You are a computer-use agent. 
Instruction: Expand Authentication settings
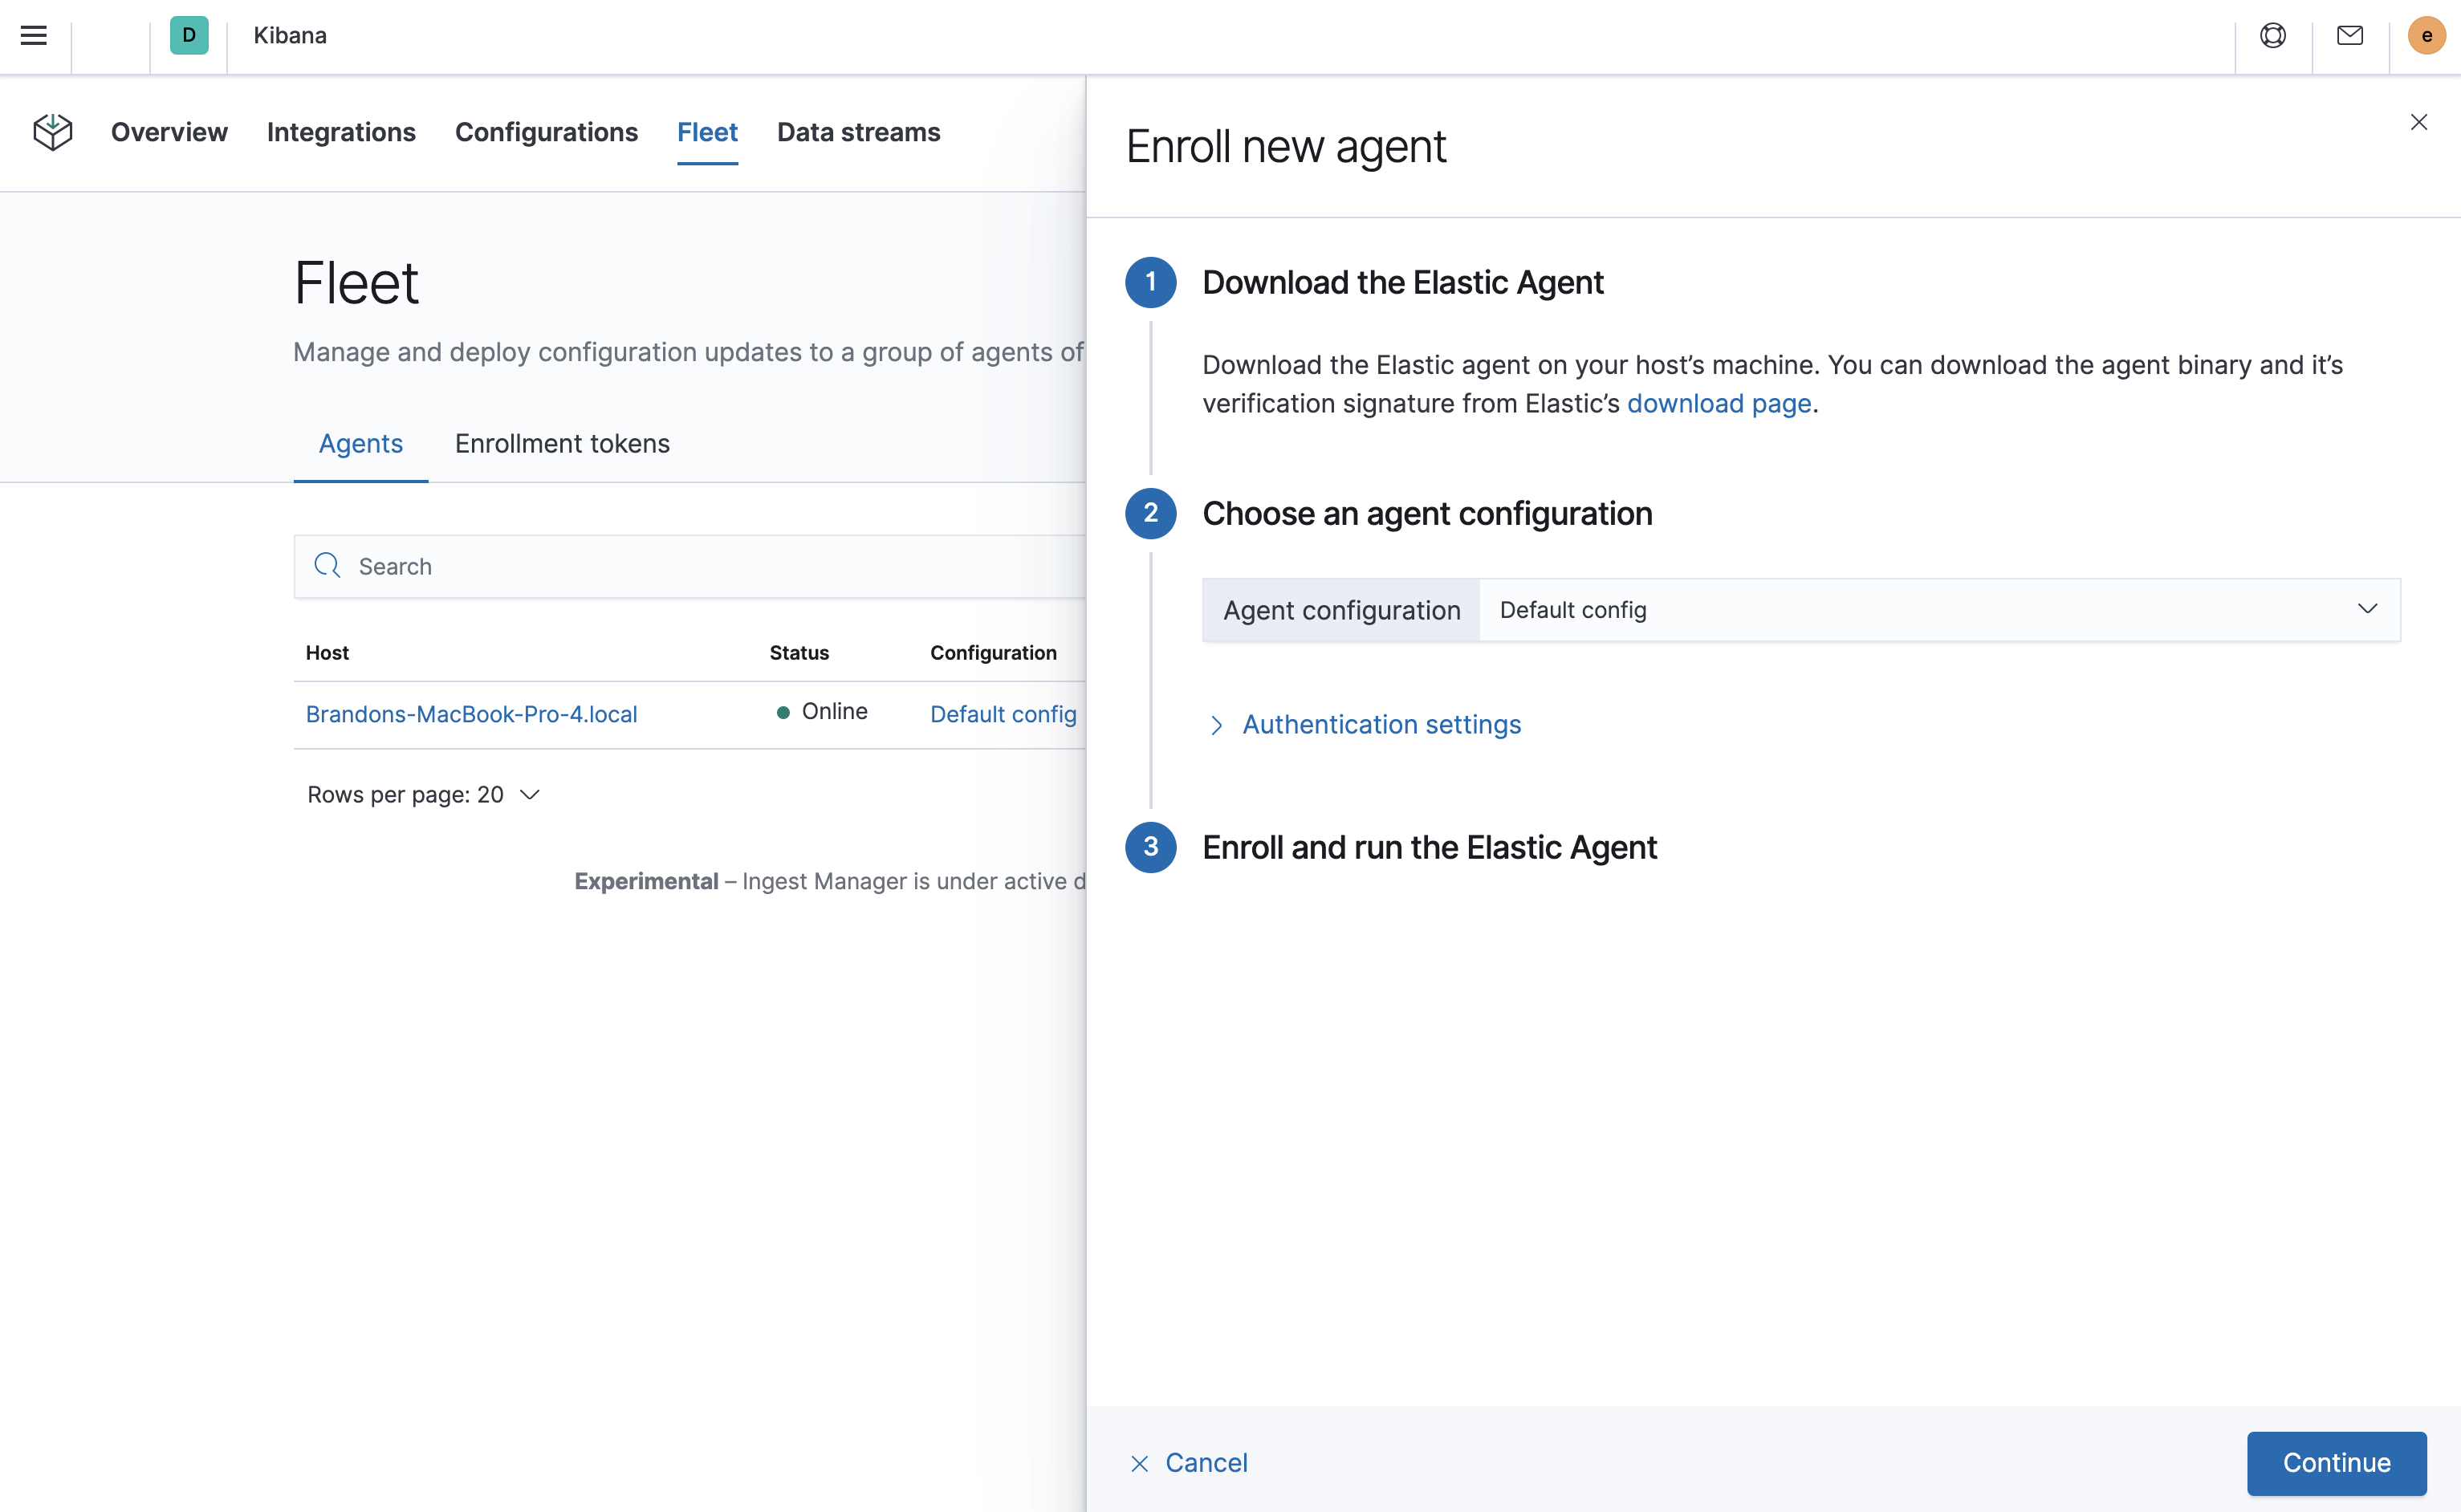point(1381,724)
